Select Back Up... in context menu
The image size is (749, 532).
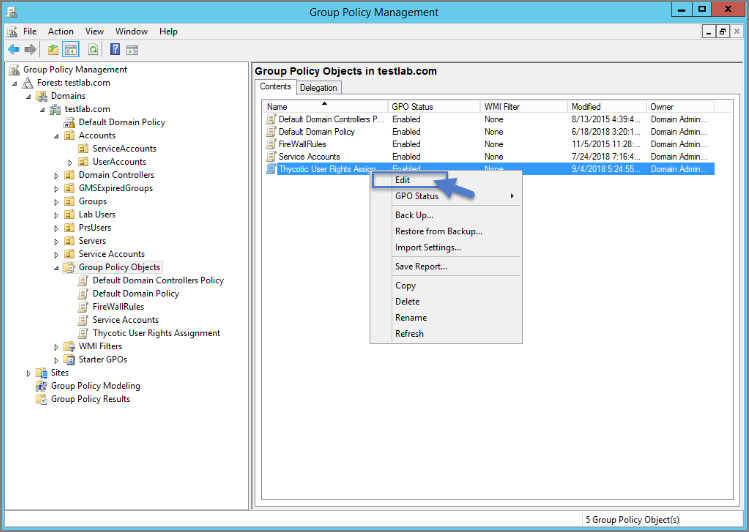click(414, 215)
